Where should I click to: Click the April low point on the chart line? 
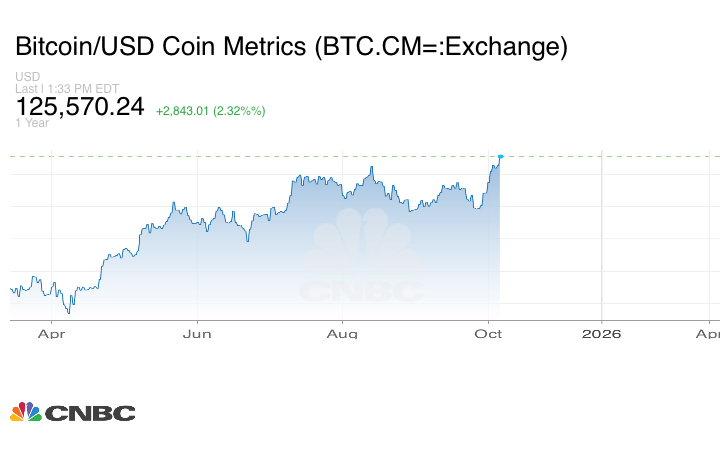coord(68,312)
